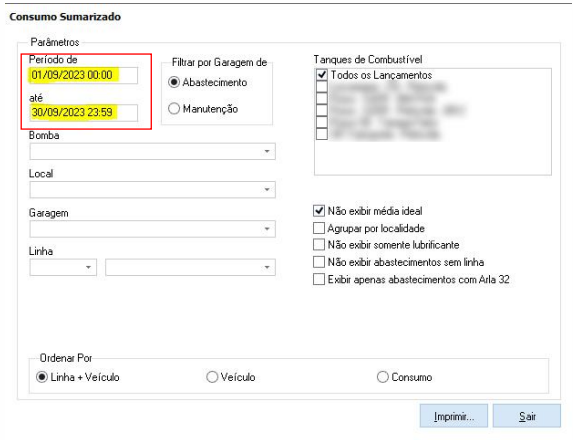This screenshot has height=440, width=573.
Task: Enable 'Exibir apenas abastecimentos com Arla 32'
Action: pos(319,279)
